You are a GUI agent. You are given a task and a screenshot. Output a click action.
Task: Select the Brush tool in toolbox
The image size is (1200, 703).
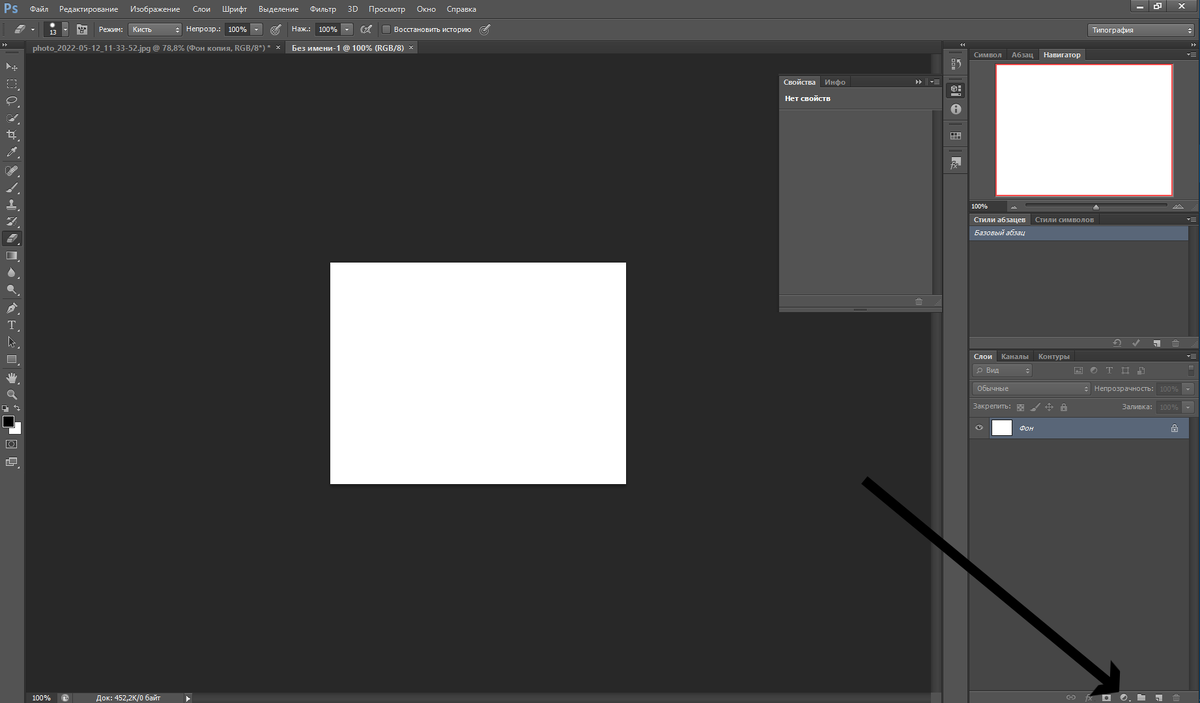pos(12,188)
